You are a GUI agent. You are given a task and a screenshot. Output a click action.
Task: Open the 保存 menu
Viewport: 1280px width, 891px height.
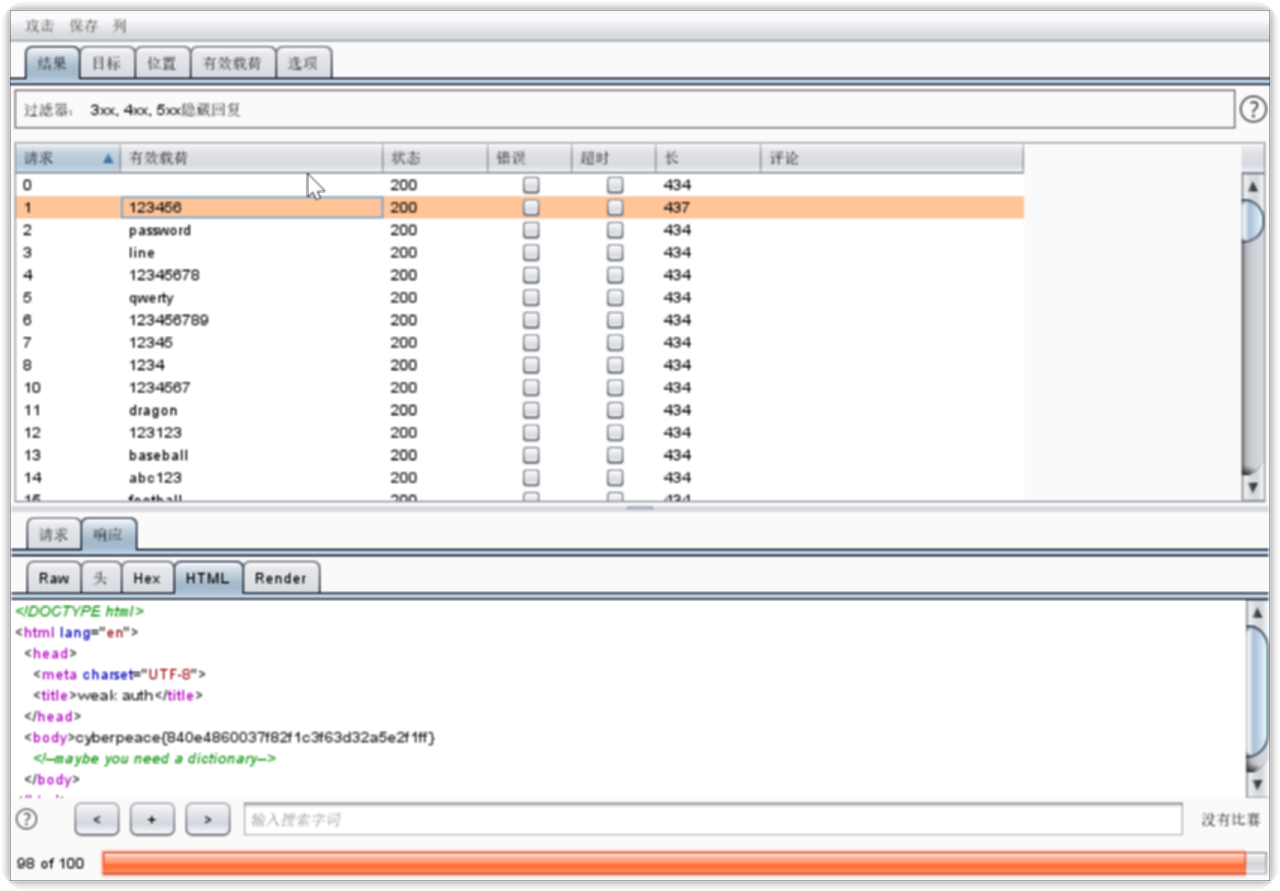[x=84, y=26]
